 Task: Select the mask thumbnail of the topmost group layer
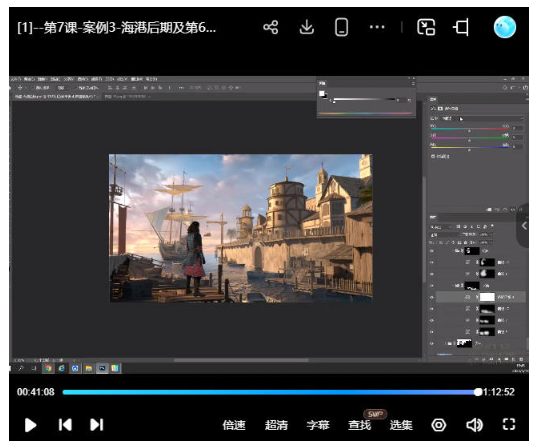pos(472,251)
